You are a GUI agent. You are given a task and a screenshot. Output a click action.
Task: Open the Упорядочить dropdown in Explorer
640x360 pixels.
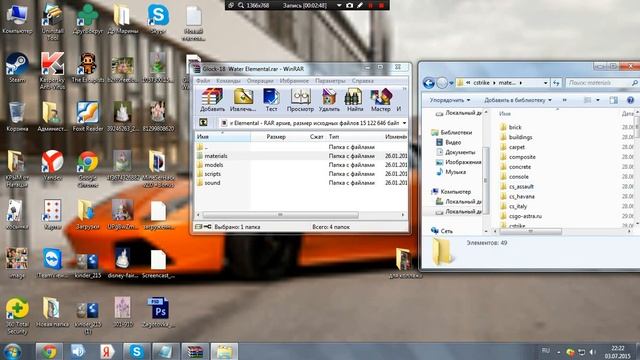[x=449, y=100]
